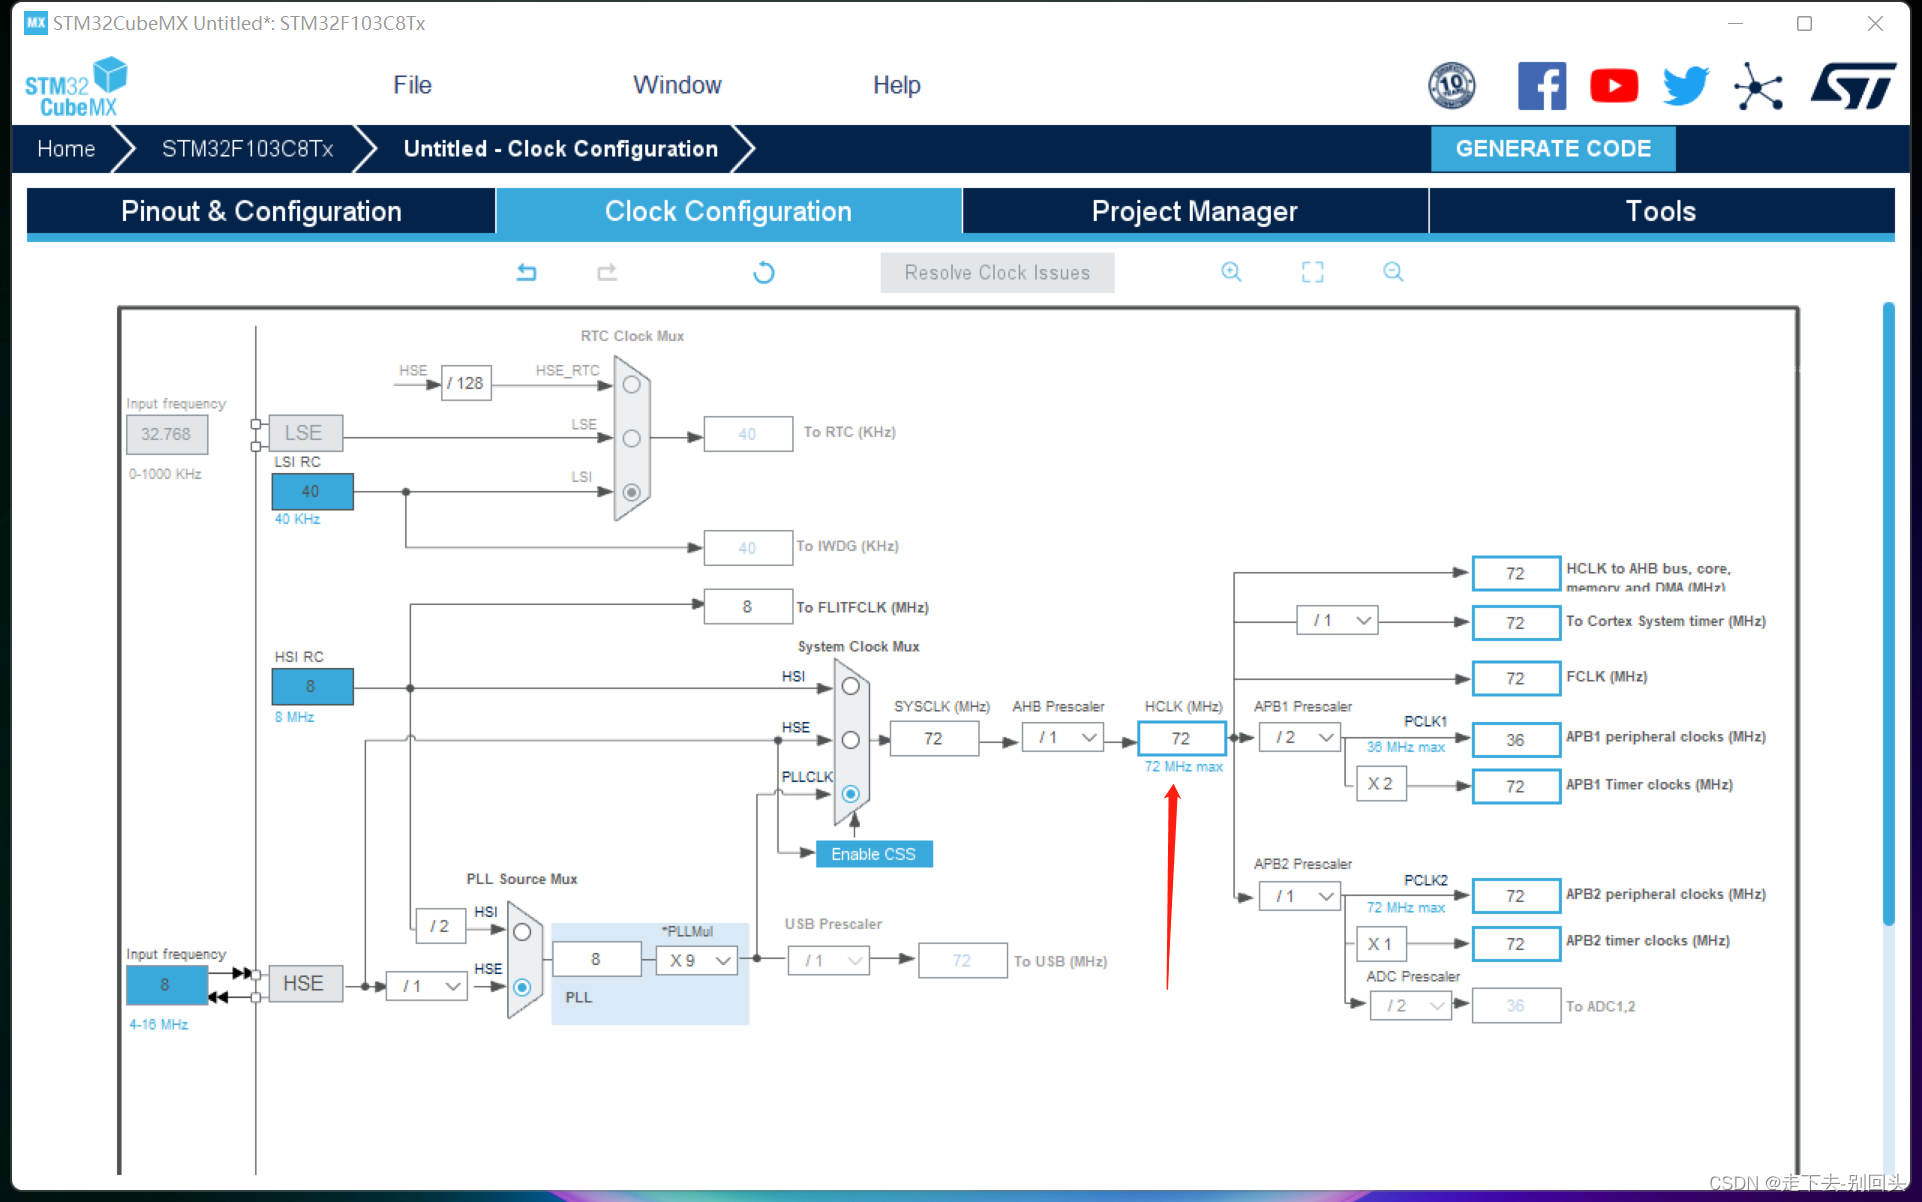Image resolution: width=1922 pixels, height=1202 pixels.
Task: Click the undo arrow icon
Action: (x=526, y=272)
